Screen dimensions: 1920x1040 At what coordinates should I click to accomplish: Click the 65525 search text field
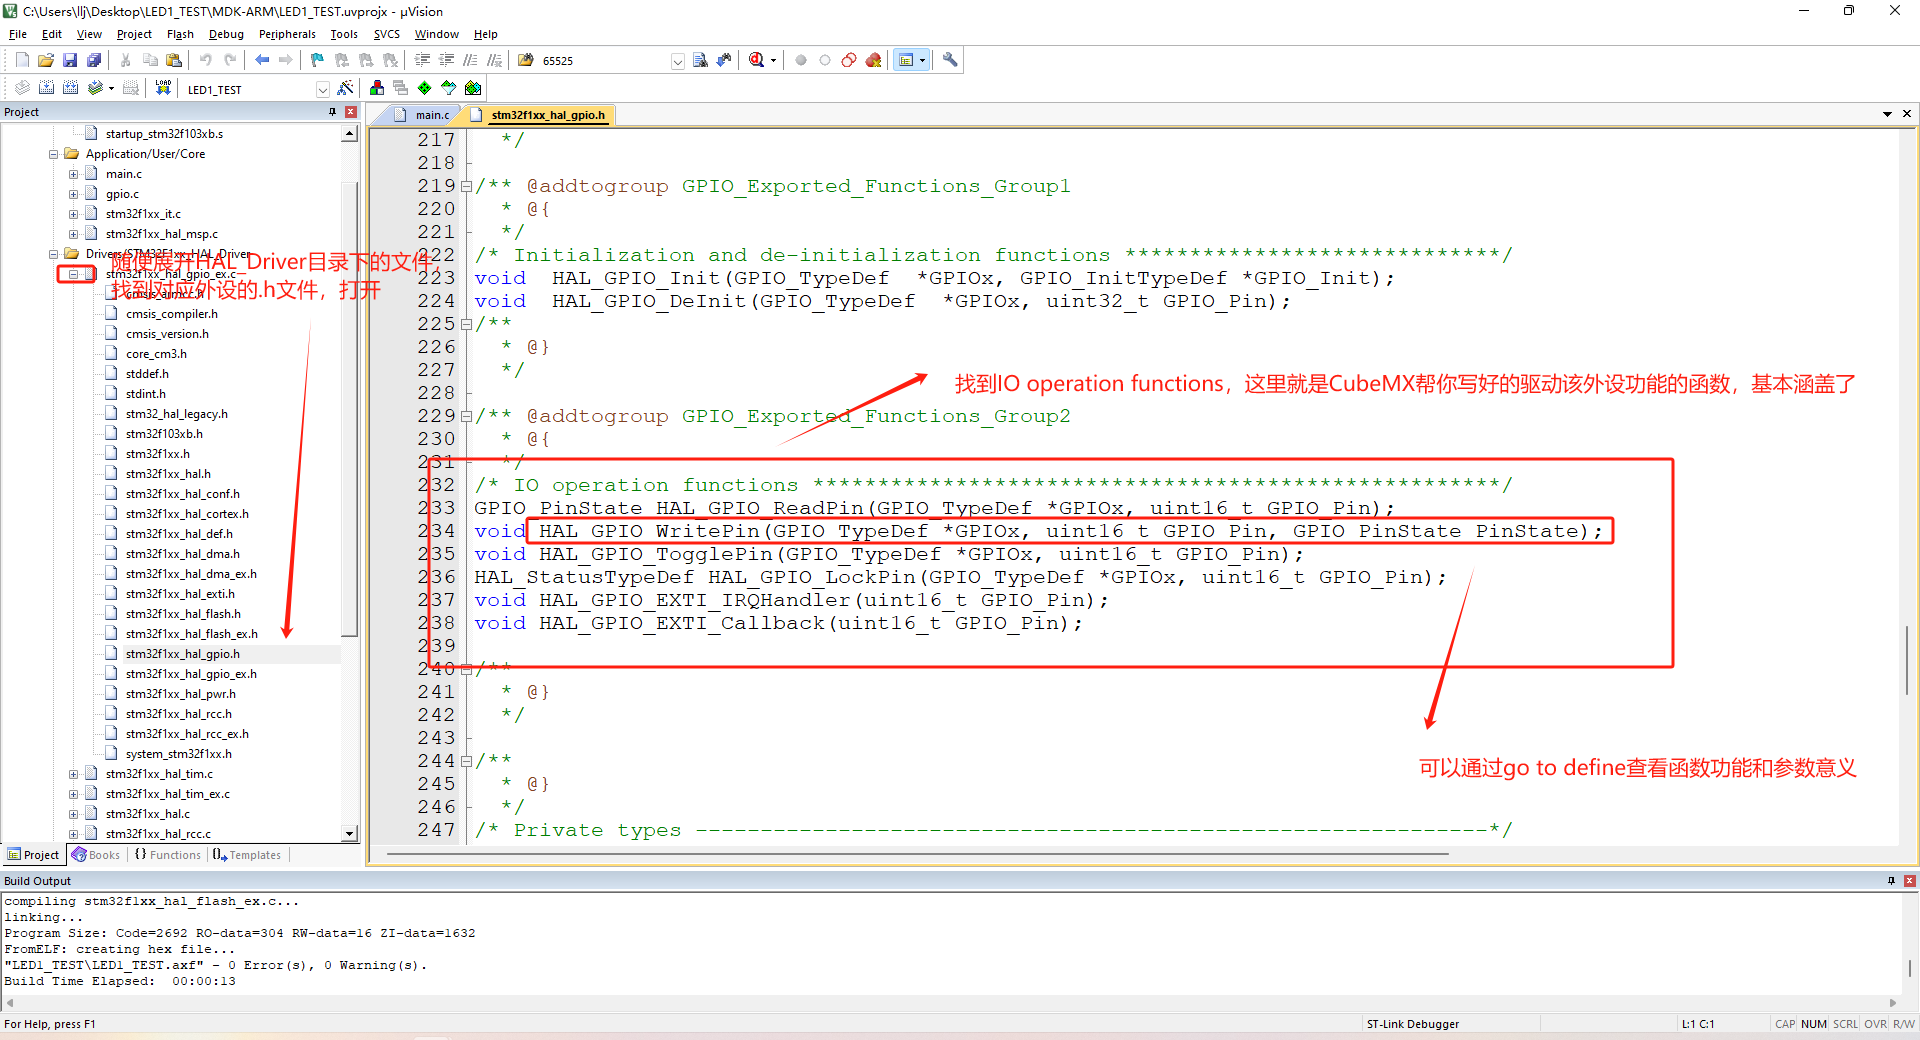[x=603, y=61]
